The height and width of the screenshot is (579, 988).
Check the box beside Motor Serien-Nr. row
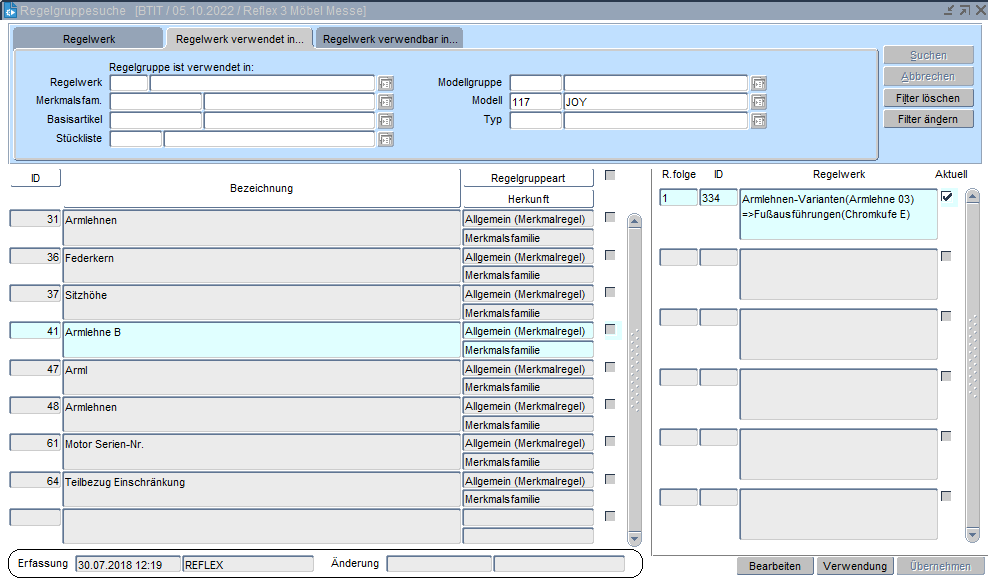pyautogui.click(x=610, y=441)
